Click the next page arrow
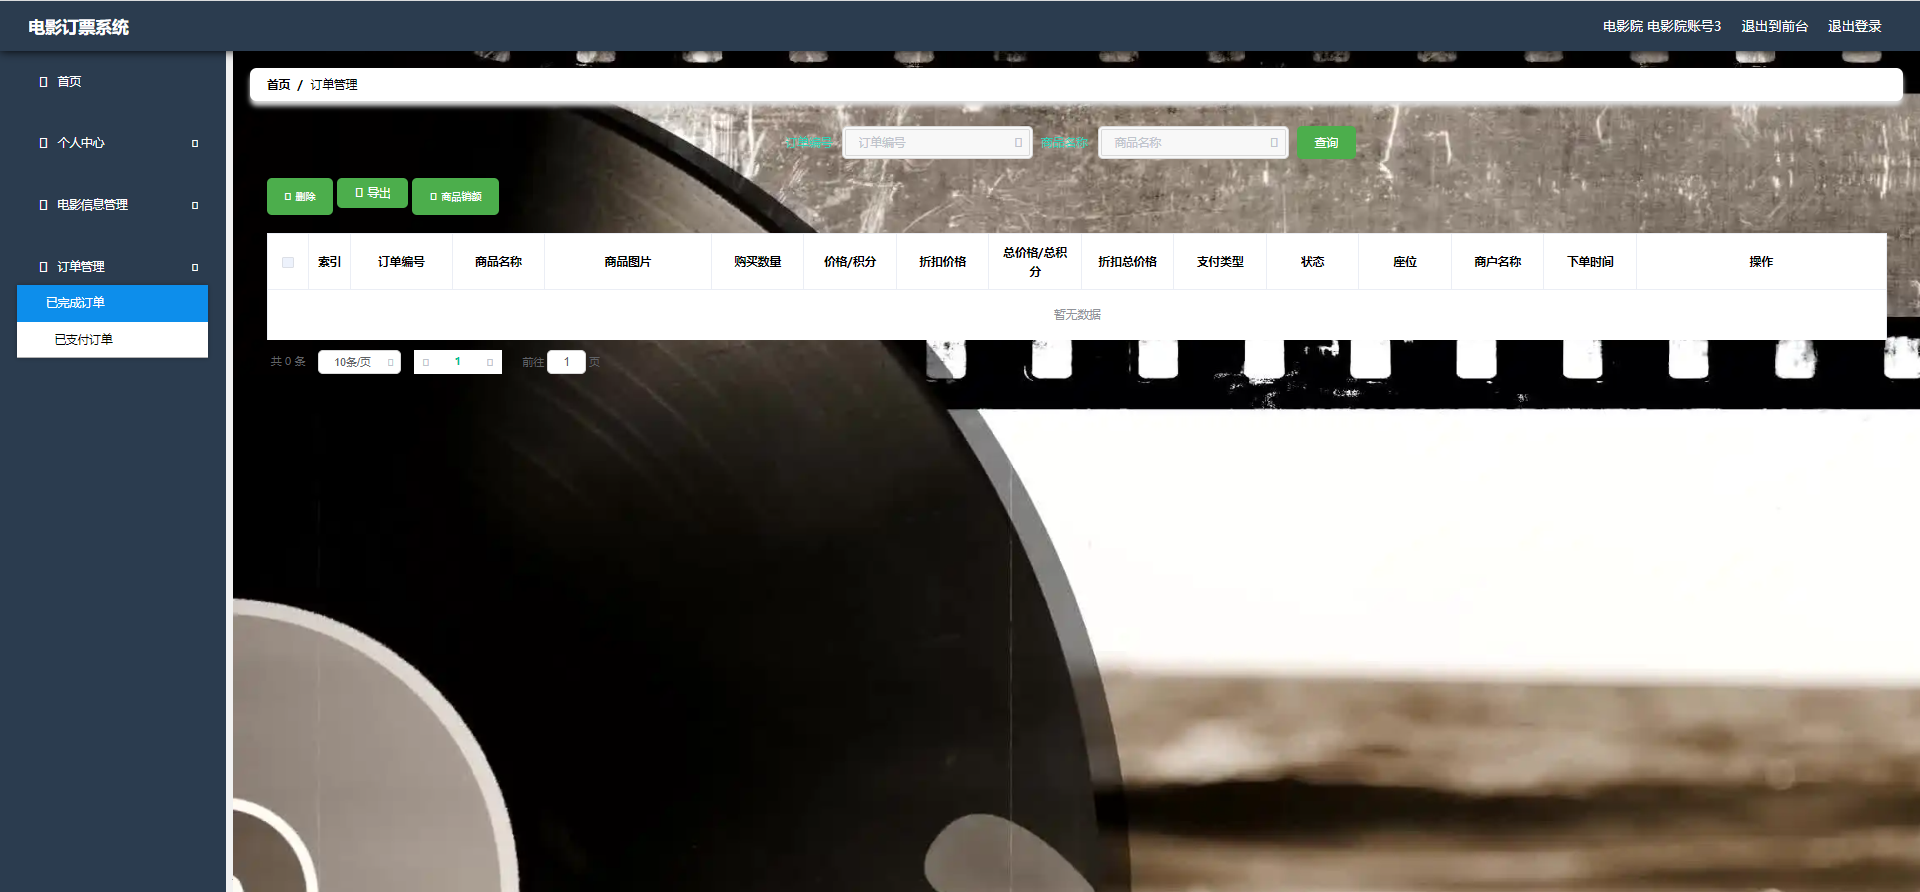 click(x=490, y=362)
